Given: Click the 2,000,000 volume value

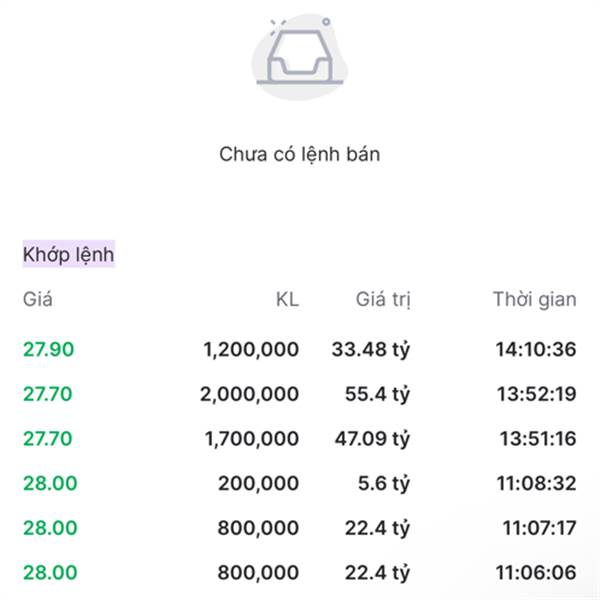Looking at the screenshot, I should coord(250,394).
